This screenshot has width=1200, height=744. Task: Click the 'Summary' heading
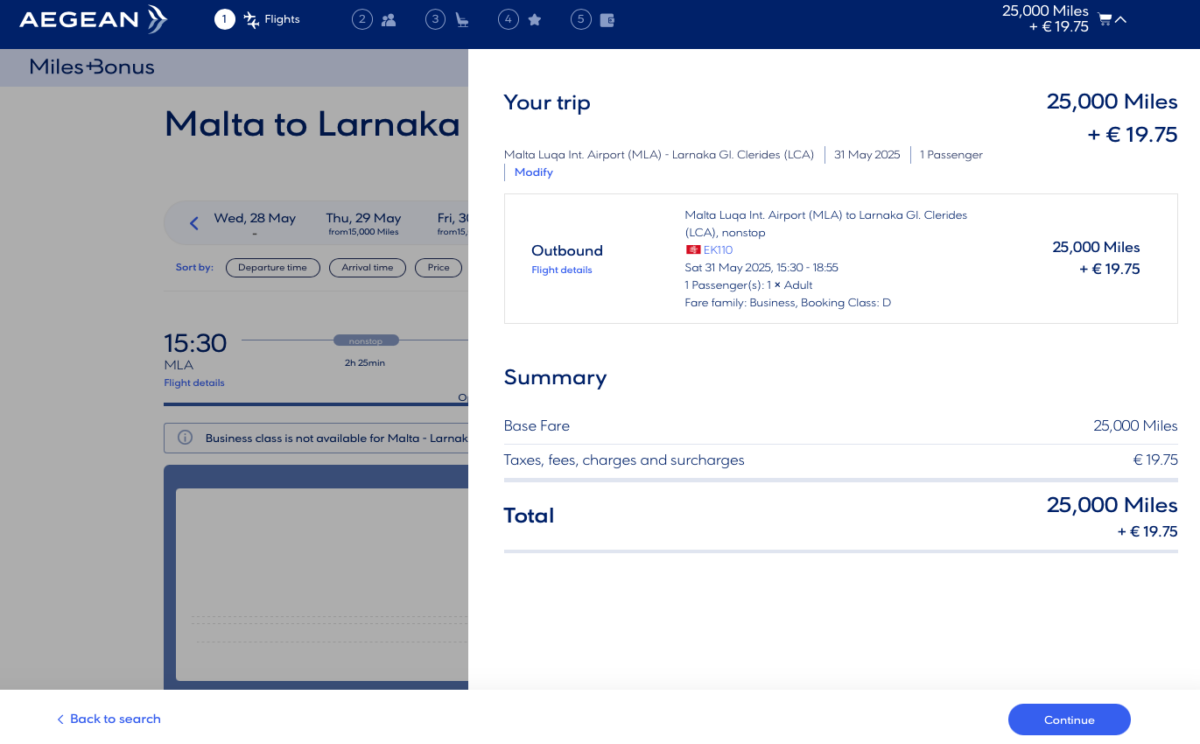pyautogui.click(x=555, y=377)
